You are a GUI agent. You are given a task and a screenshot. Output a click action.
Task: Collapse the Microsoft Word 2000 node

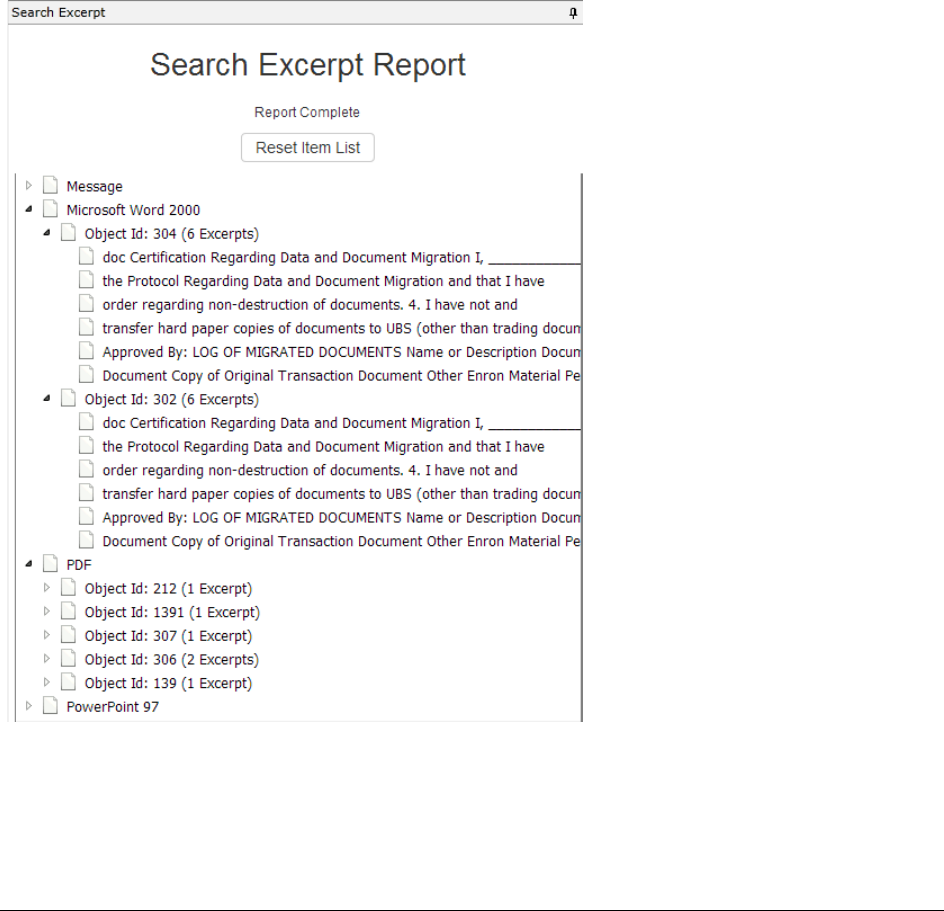point(28,210)
